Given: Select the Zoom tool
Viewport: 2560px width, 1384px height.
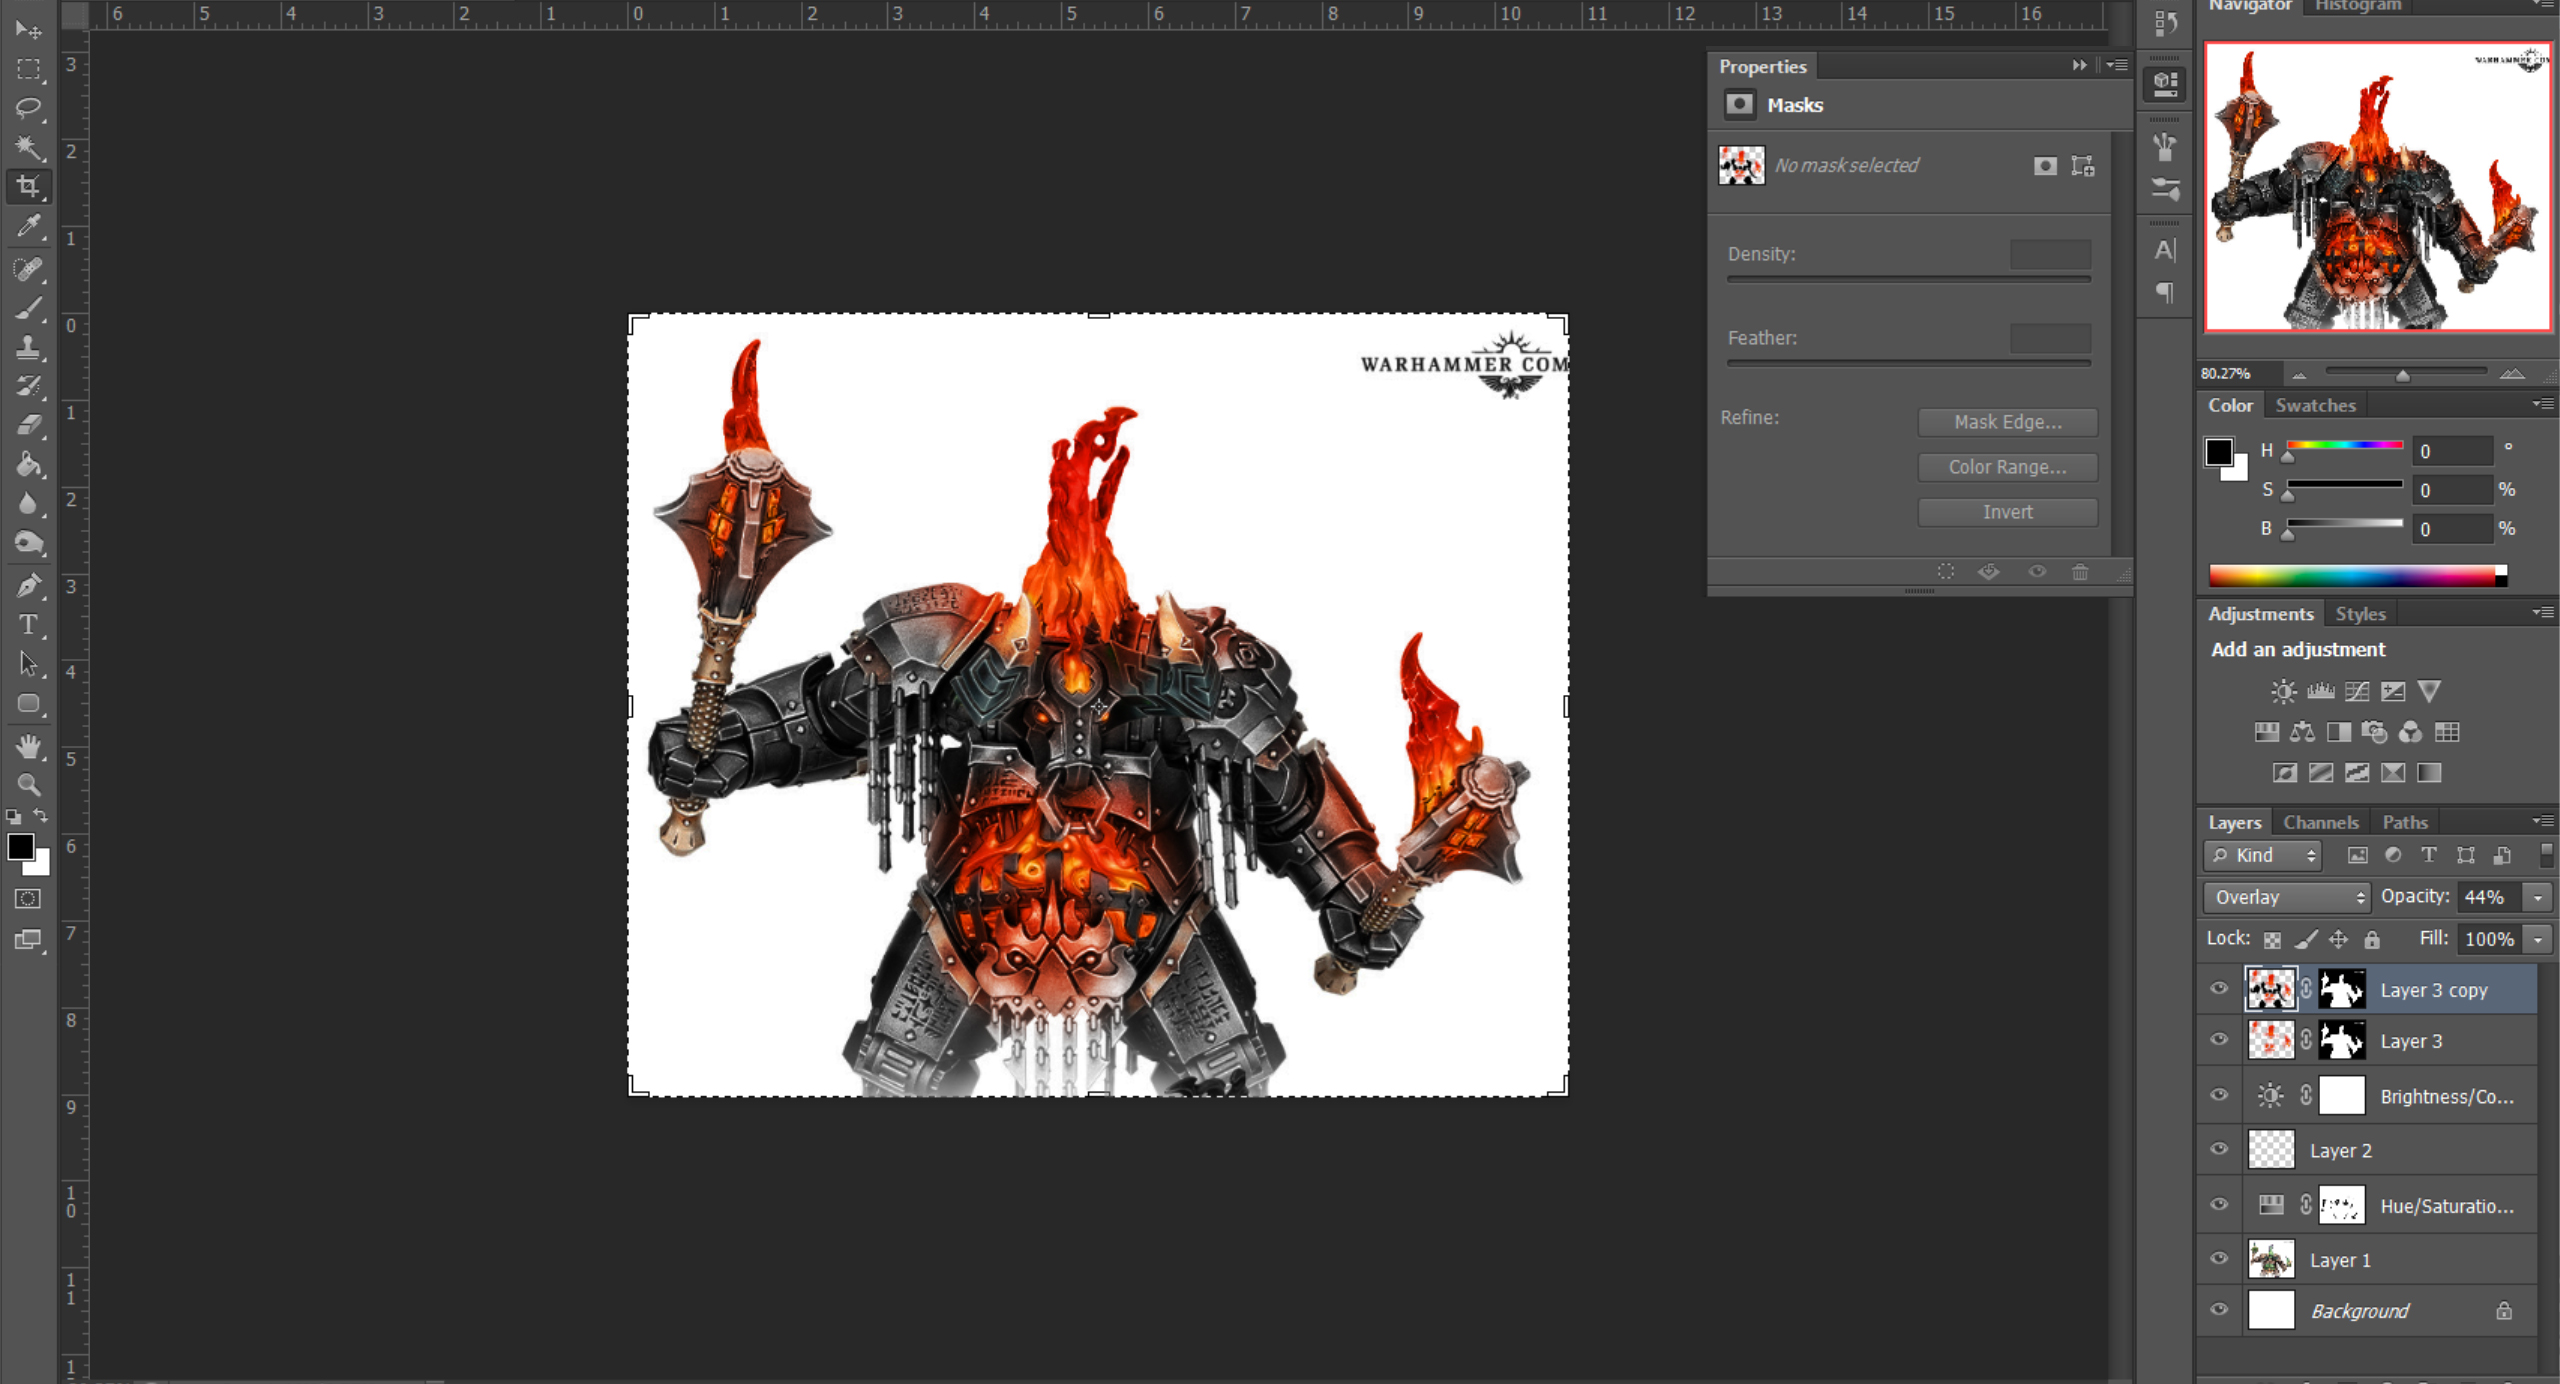Looking at the screenshot, I should 28,785.
